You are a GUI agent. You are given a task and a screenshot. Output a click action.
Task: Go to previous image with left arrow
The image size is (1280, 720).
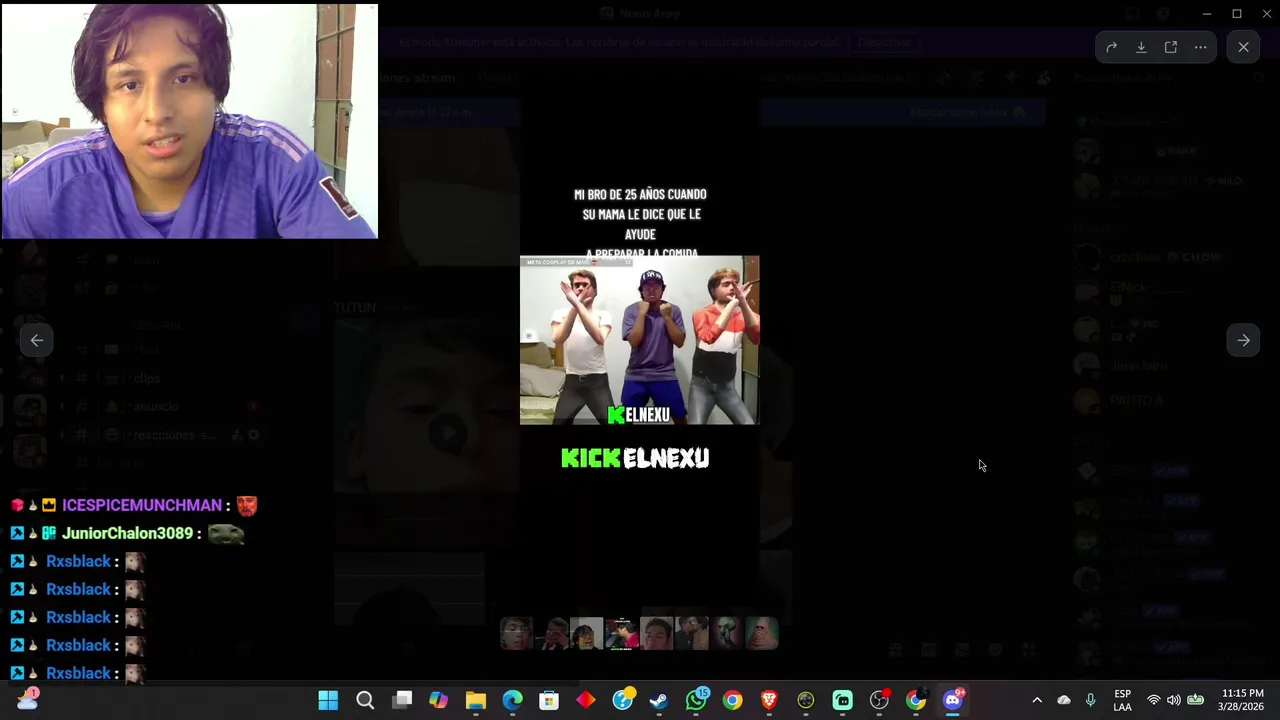[37, 340]
